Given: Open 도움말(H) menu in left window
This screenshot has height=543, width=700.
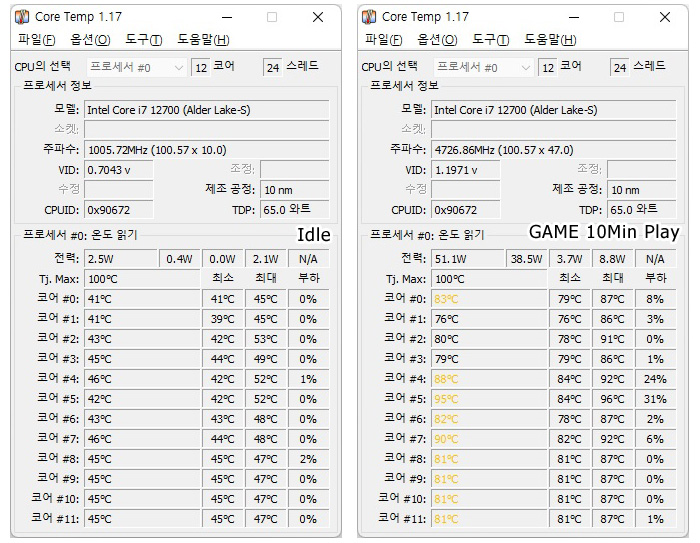Looking at the screenshot, I should click(204, 40).
